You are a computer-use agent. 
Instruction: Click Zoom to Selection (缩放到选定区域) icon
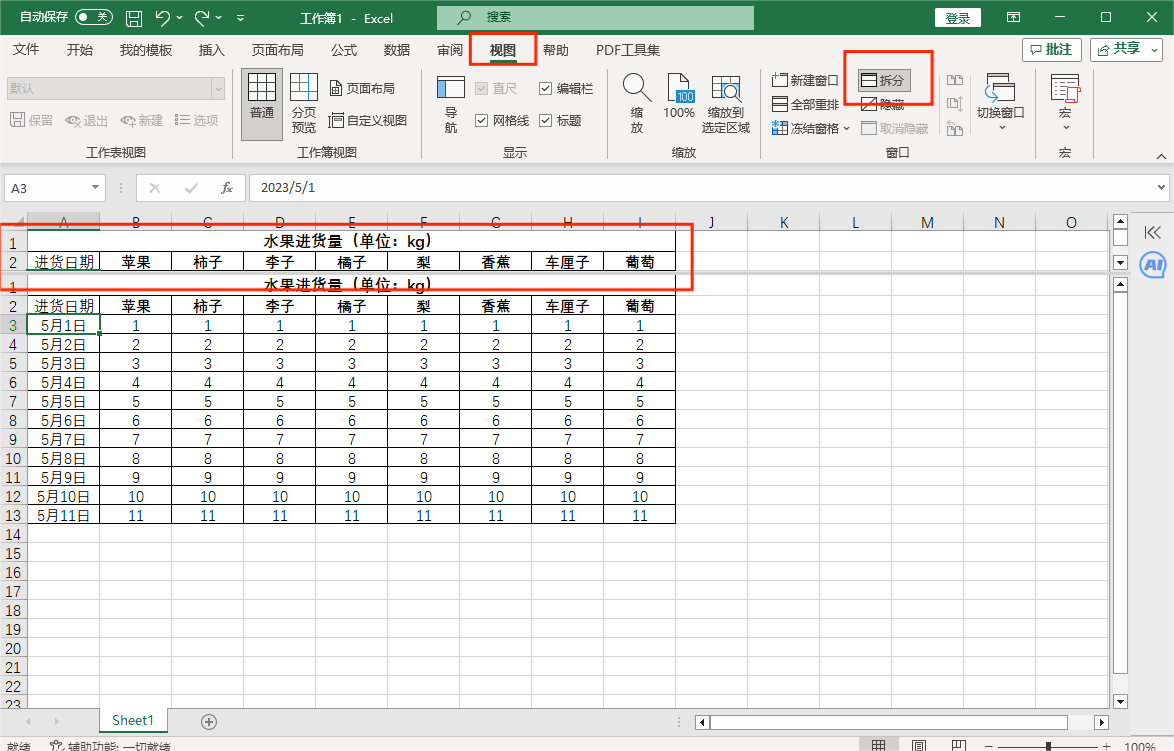725,90
